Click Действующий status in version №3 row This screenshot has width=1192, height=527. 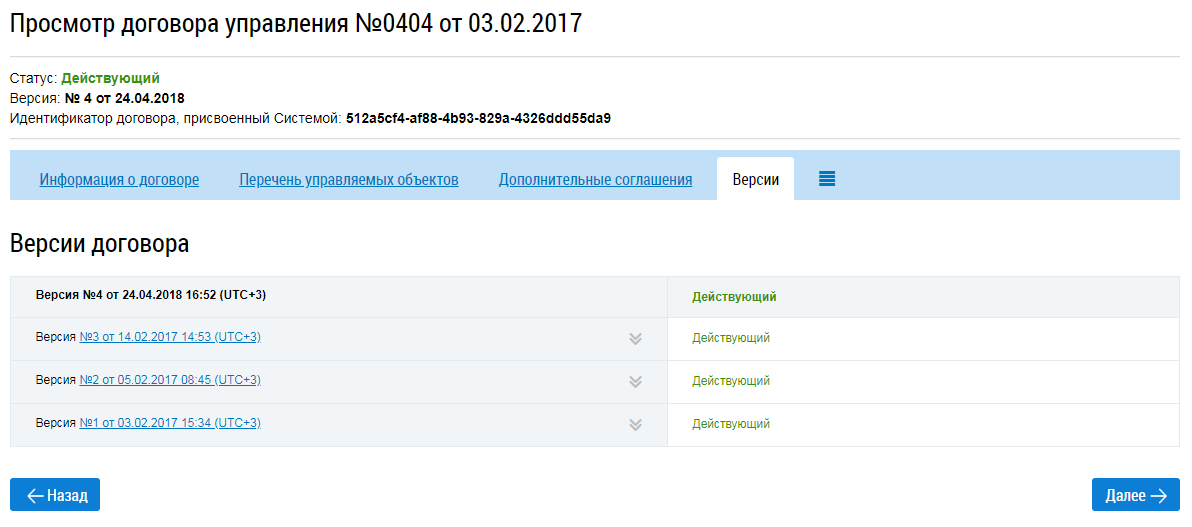click(x=731, y=338)
